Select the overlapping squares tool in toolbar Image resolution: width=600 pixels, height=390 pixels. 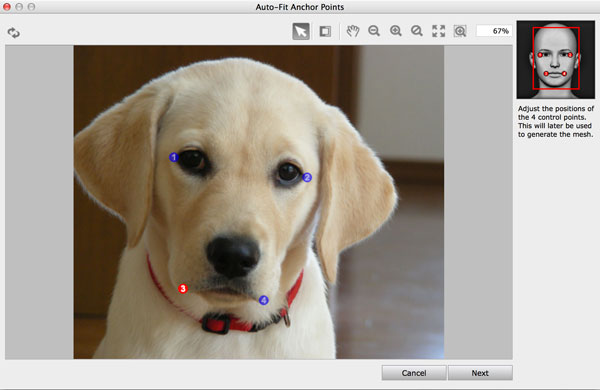325,31
